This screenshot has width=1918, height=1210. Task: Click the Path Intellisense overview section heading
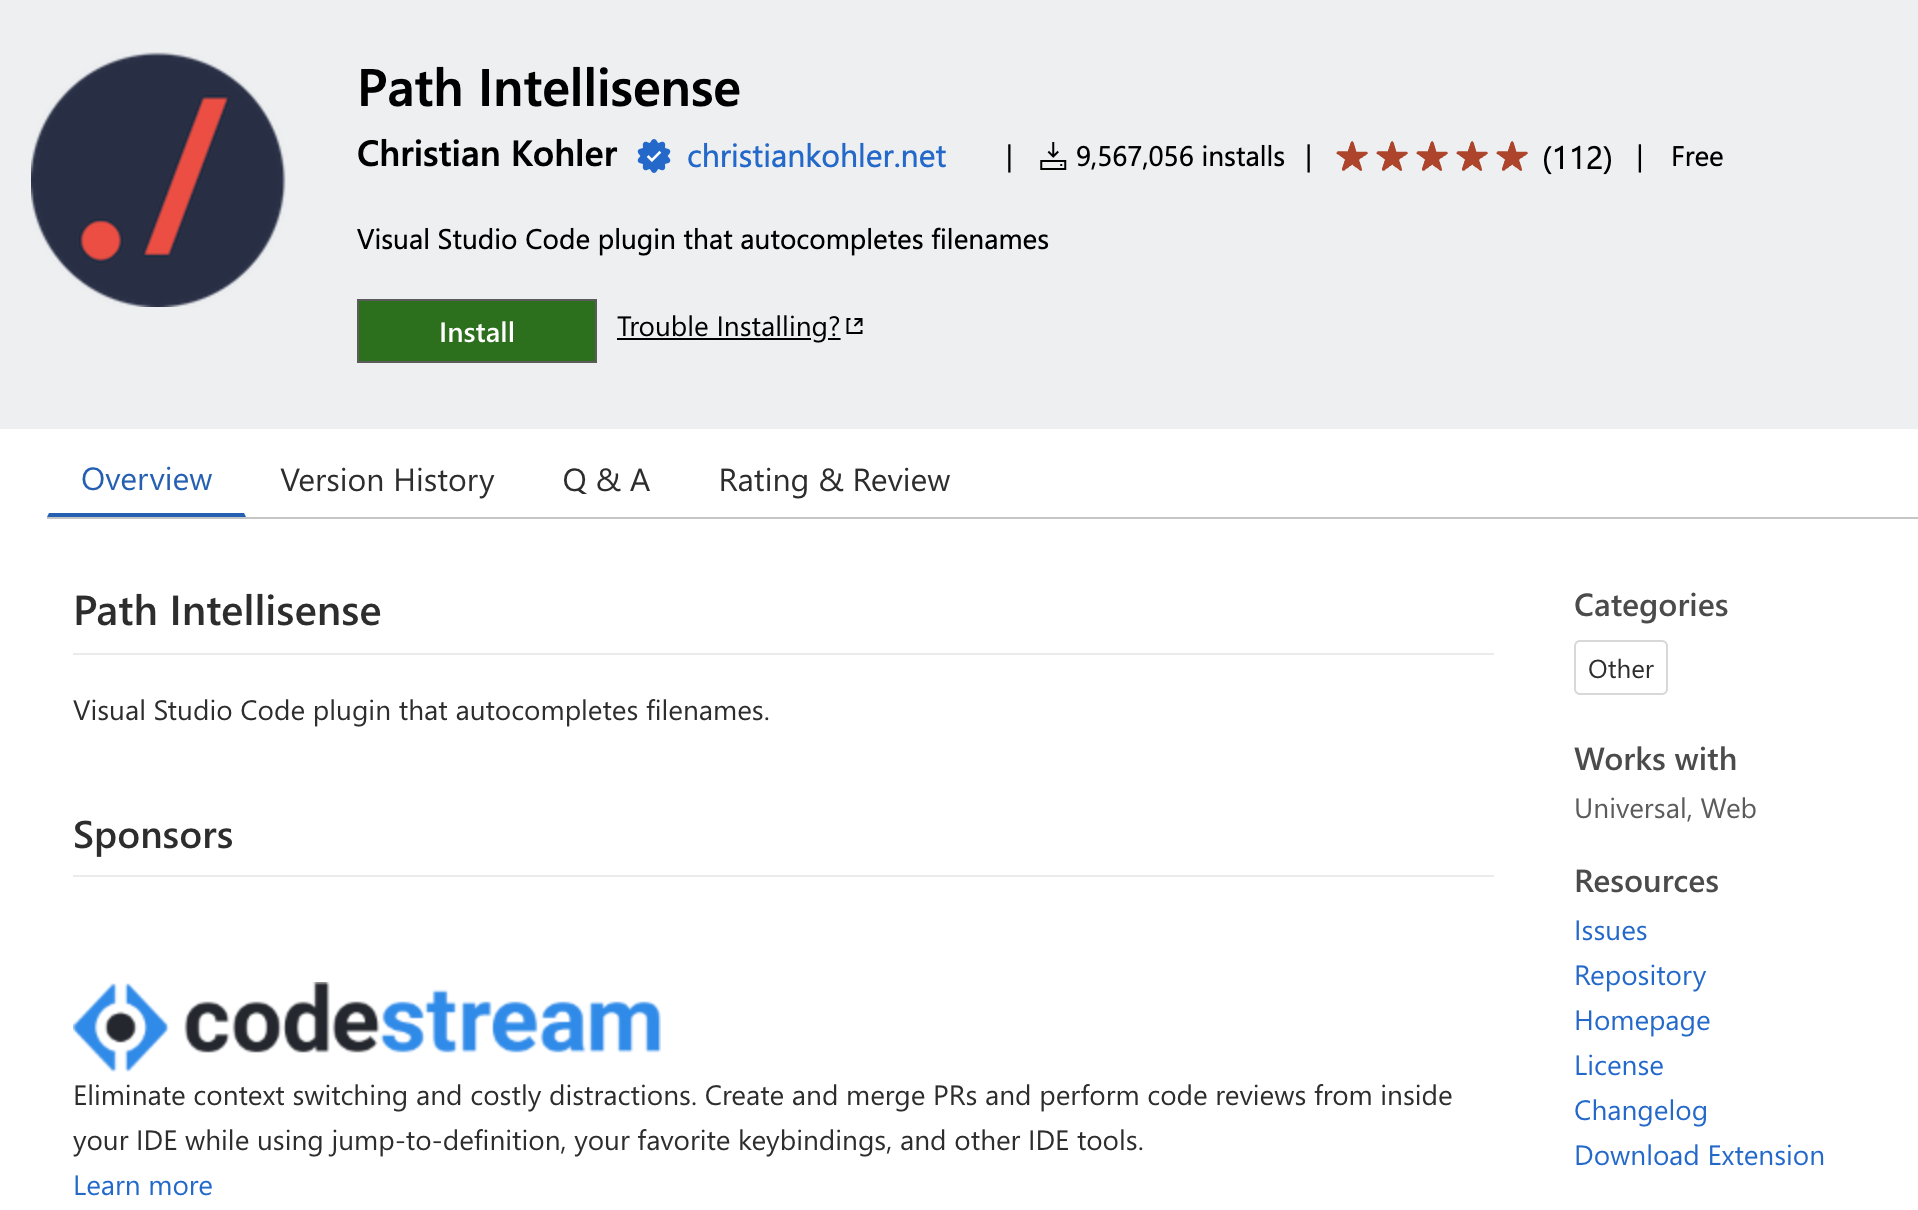click(227, 611)
